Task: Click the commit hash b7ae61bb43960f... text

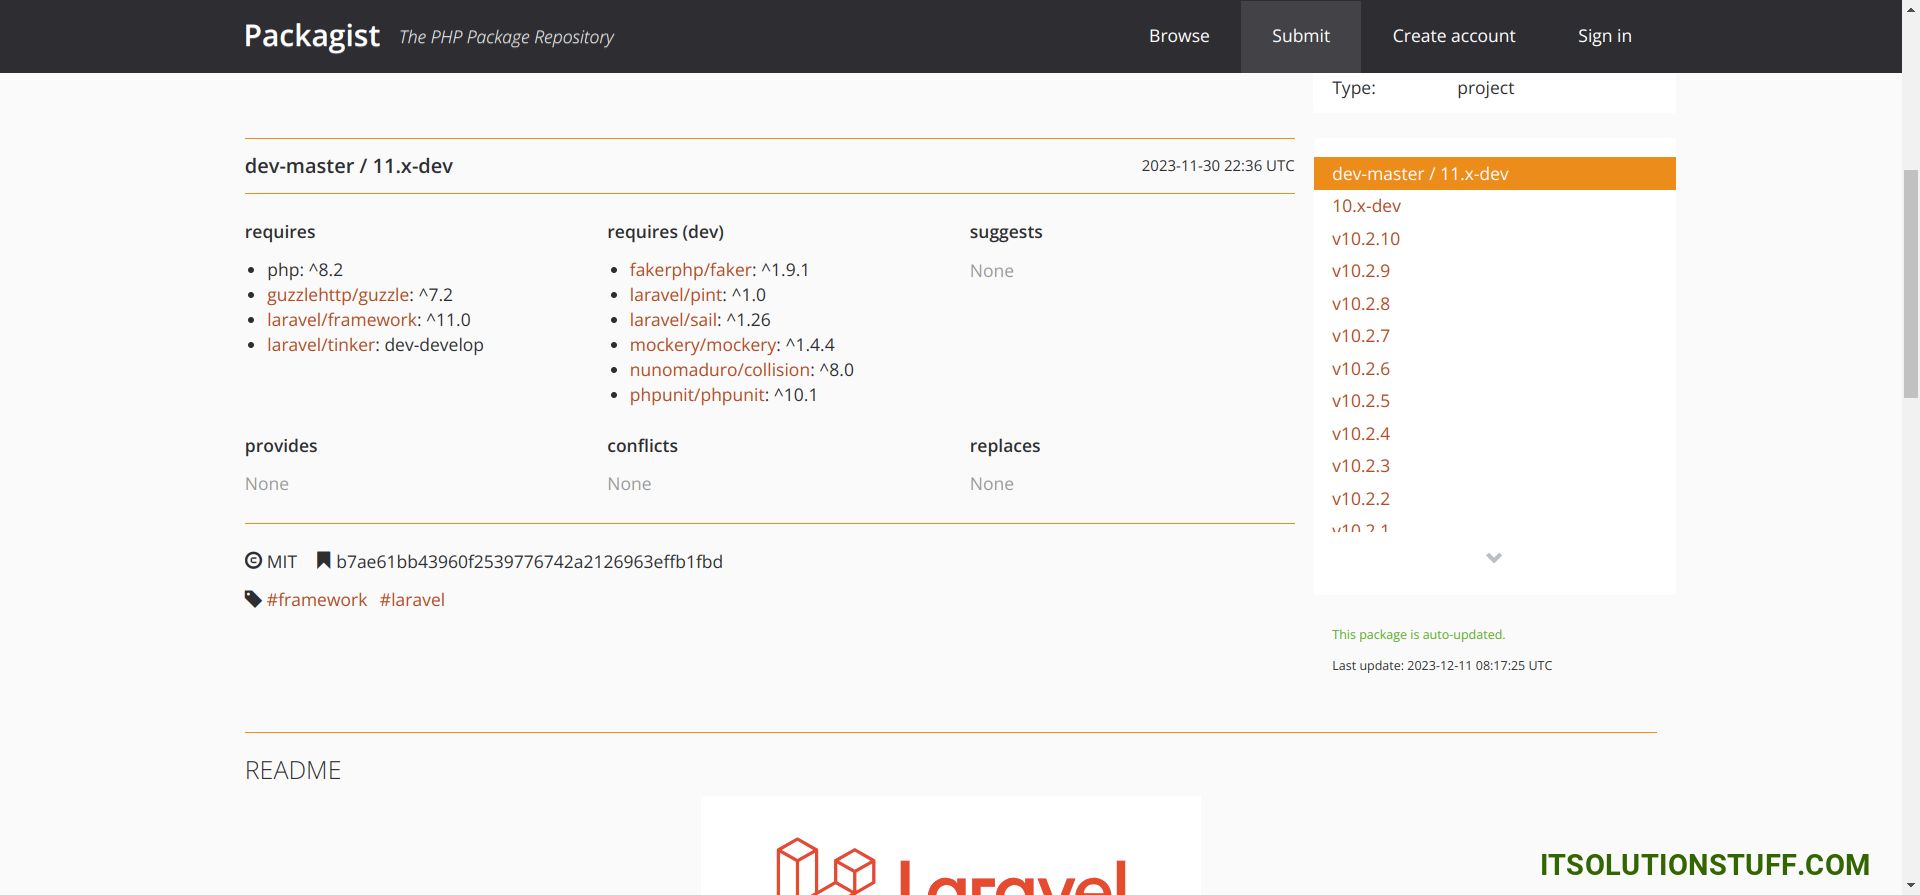Action: click(x=529, y=562)
